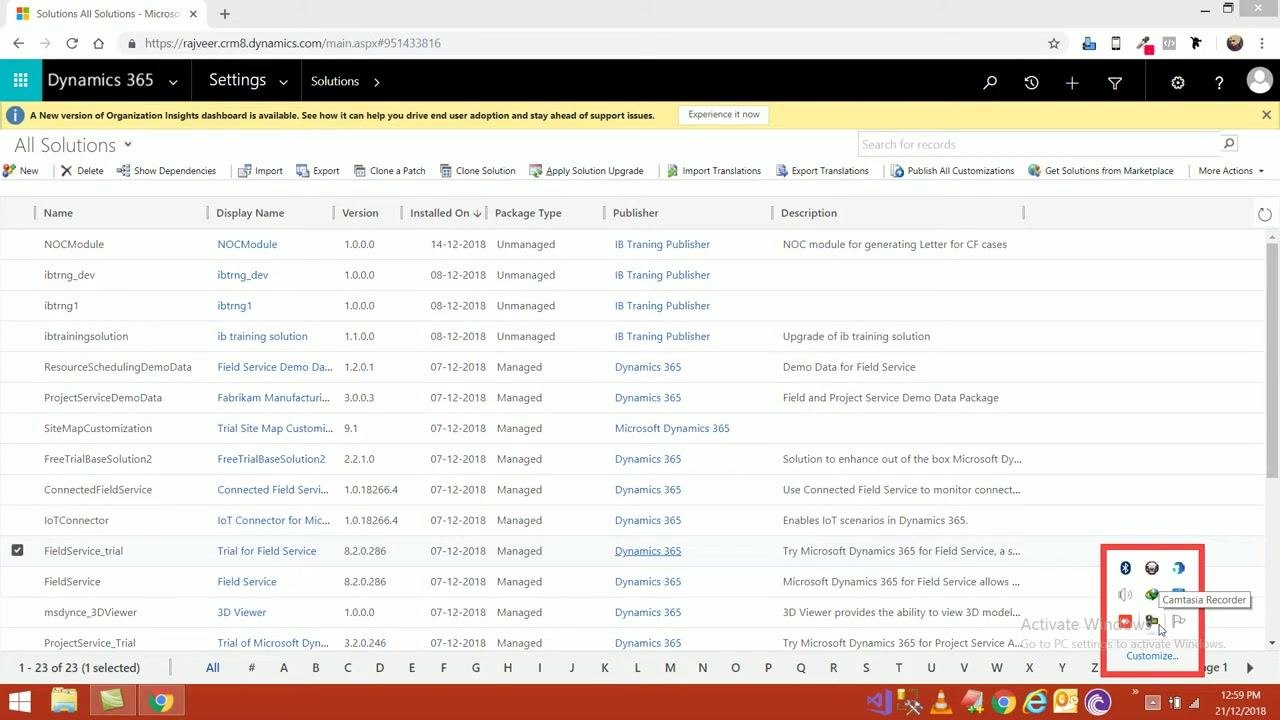Viewport: 1280px width, 720px height.
Task: Expand the Solutions breadcrumb chevron
Action: (377, 82)
